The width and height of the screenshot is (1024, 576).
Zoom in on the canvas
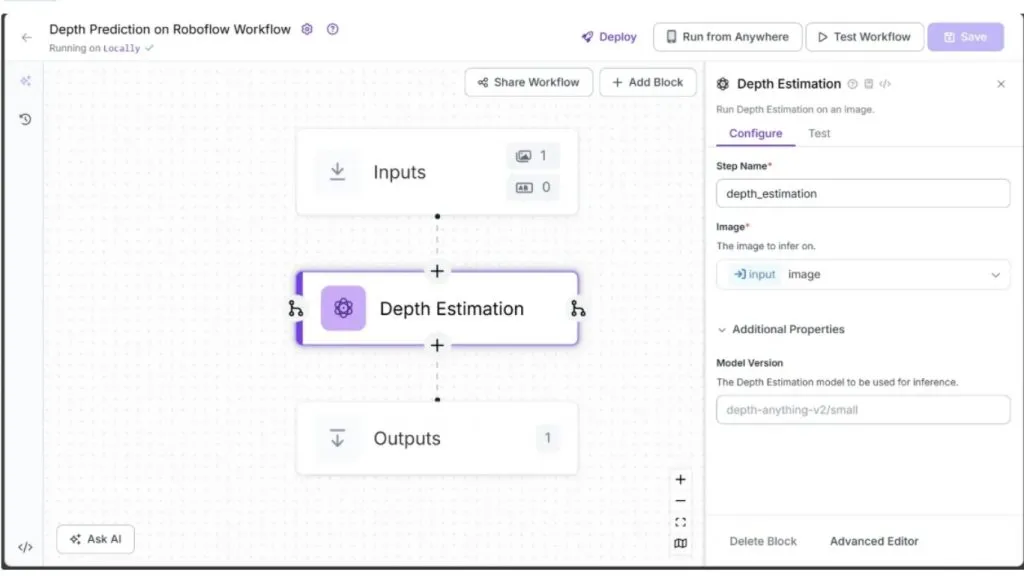click(x=680, y=479)
